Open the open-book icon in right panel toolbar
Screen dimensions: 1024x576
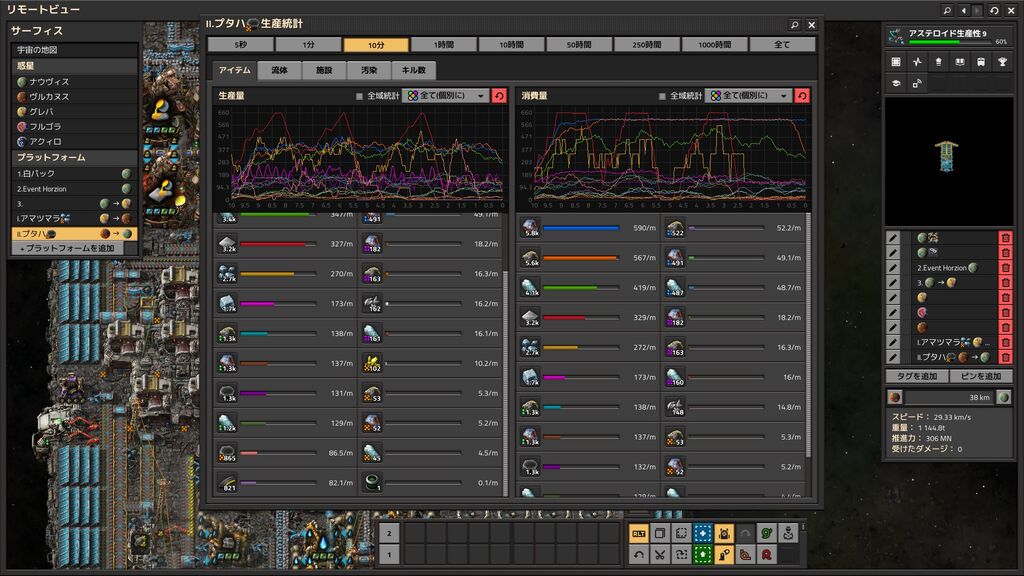pyautogui.click(x=960, y=62)
